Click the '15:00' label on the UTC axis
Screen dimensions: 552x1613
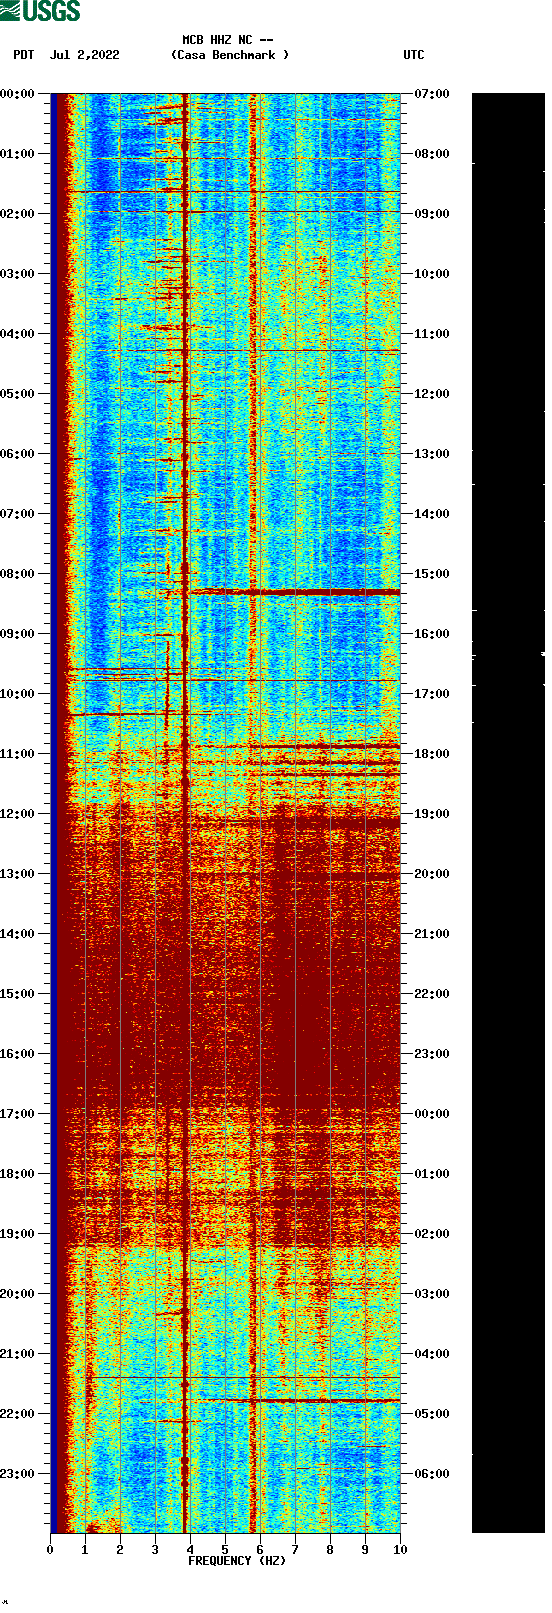432,574
